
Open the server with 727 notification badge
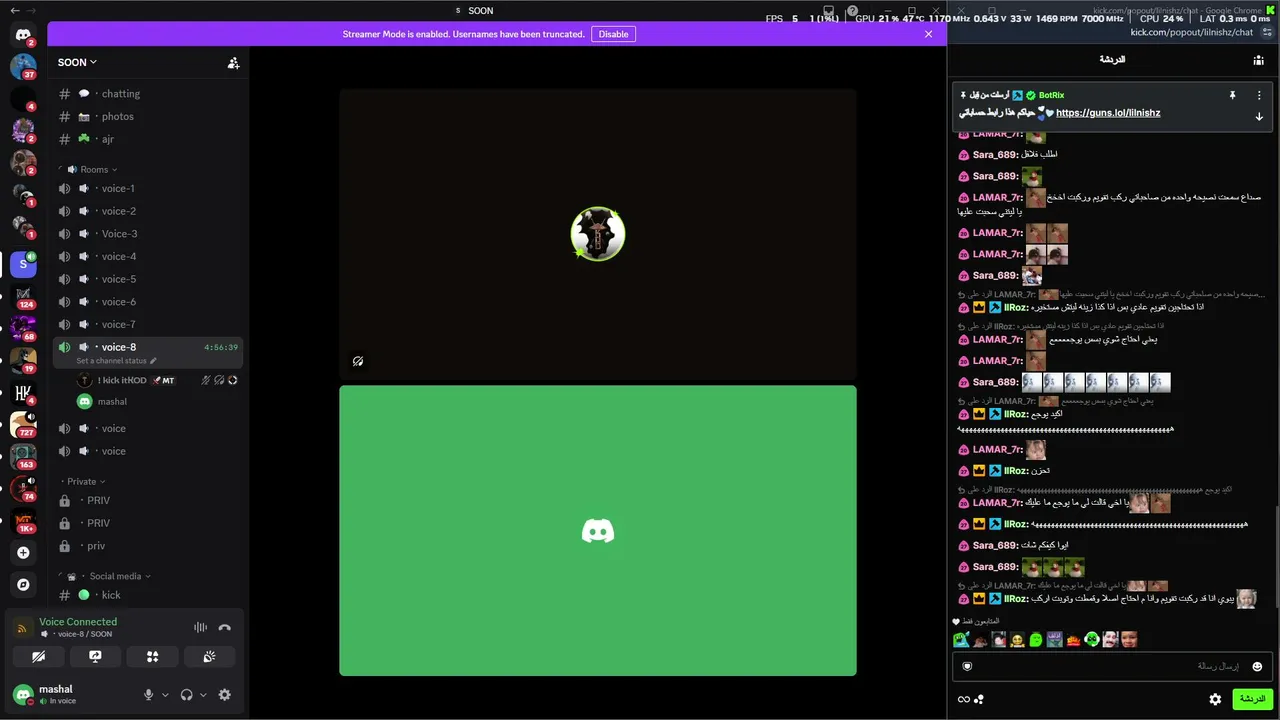tap(23, 425)
